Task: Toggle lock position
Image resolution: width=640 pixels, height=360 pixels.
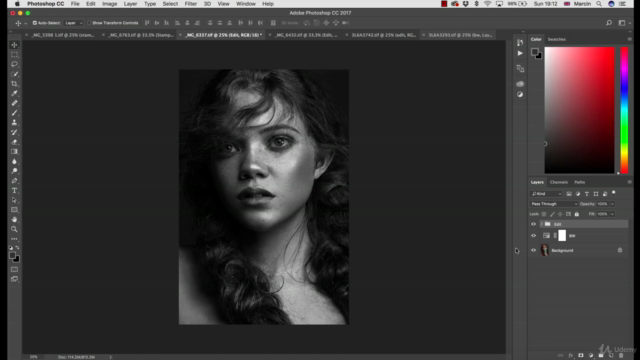Action: coord(560,214)
